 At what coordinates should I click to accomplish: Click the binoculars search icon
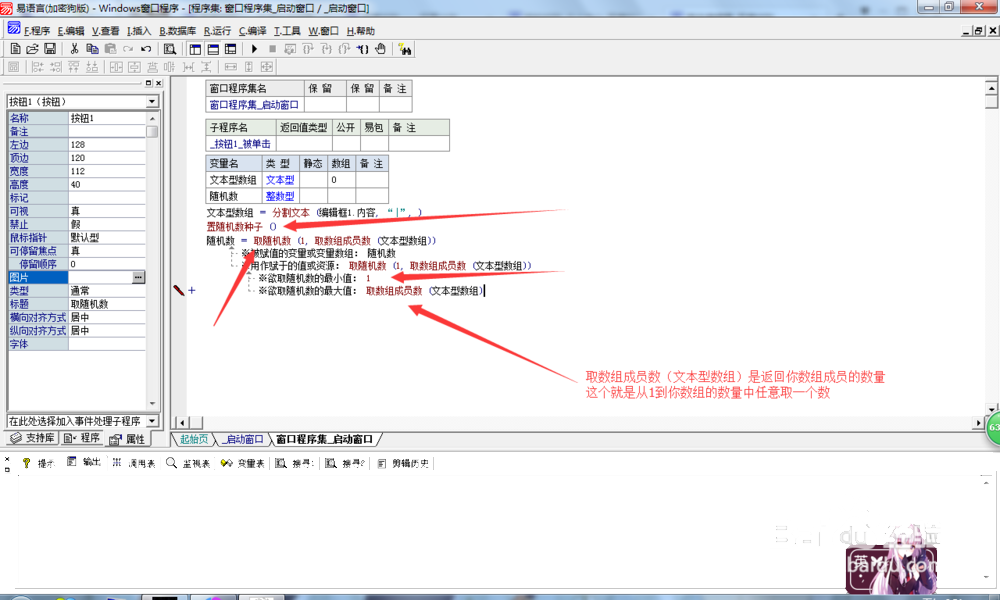point(406,48)
